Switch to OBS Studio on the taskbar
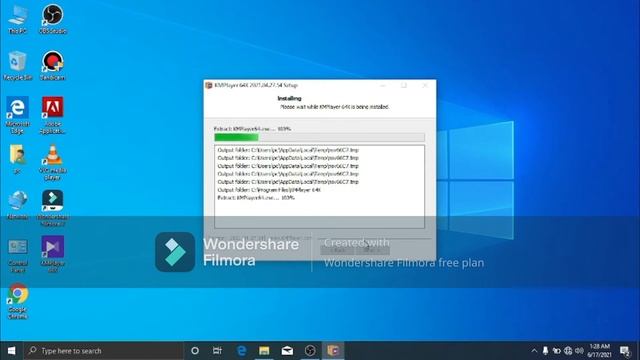 pyautogui.click(x=310, y=351)
